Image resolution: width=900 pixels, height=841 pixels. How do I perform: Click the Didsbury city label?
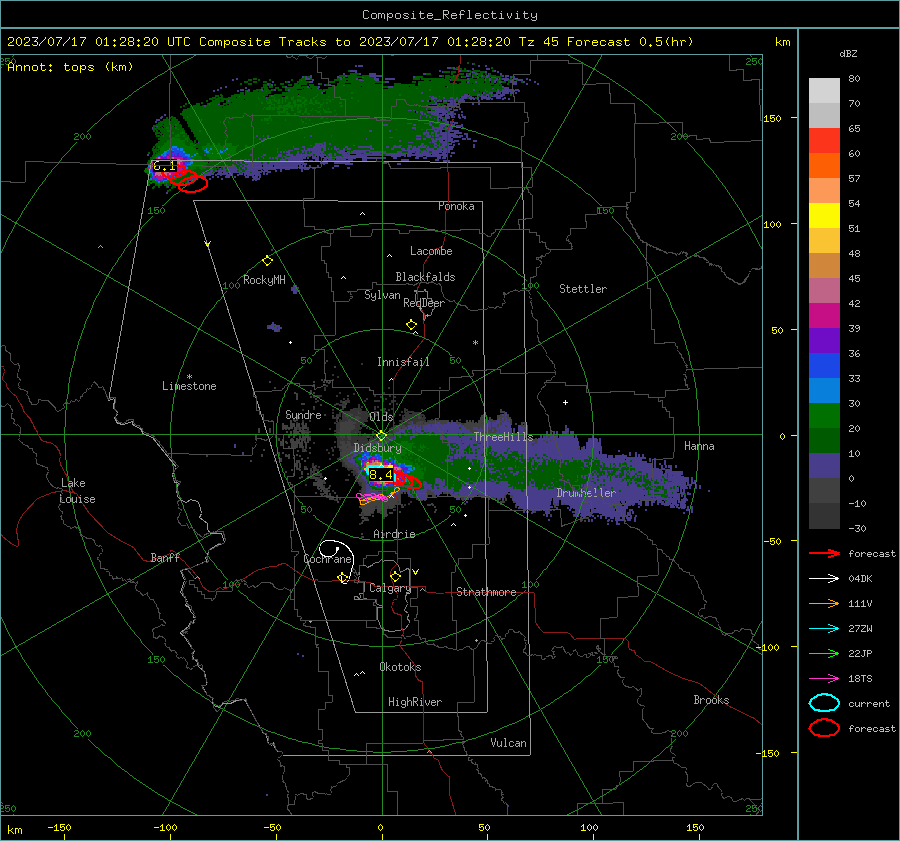tap(377, 448)
